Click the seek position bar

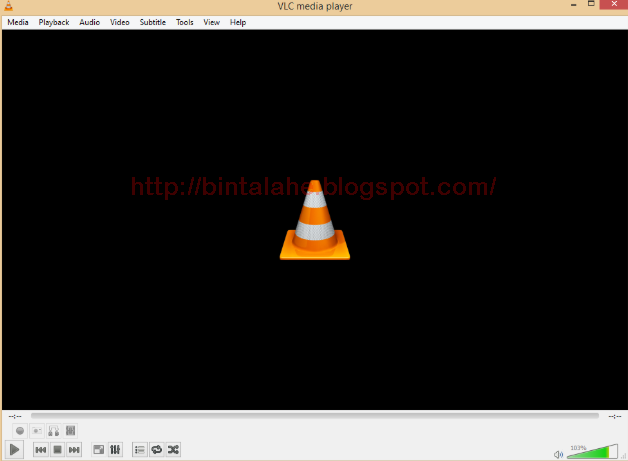pyautogui.click(x=315, y=416)
